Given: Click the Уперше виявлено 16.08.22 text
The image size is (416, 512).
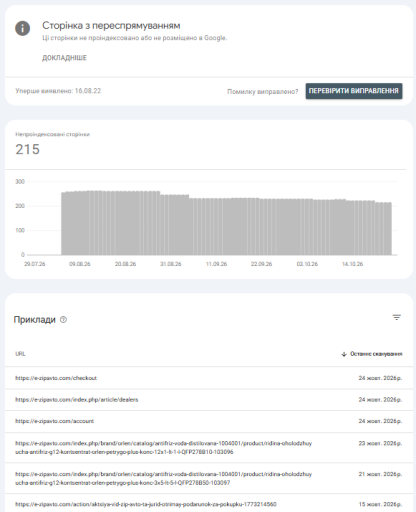Looking at the screenshot, I should [x=58, y=91].
